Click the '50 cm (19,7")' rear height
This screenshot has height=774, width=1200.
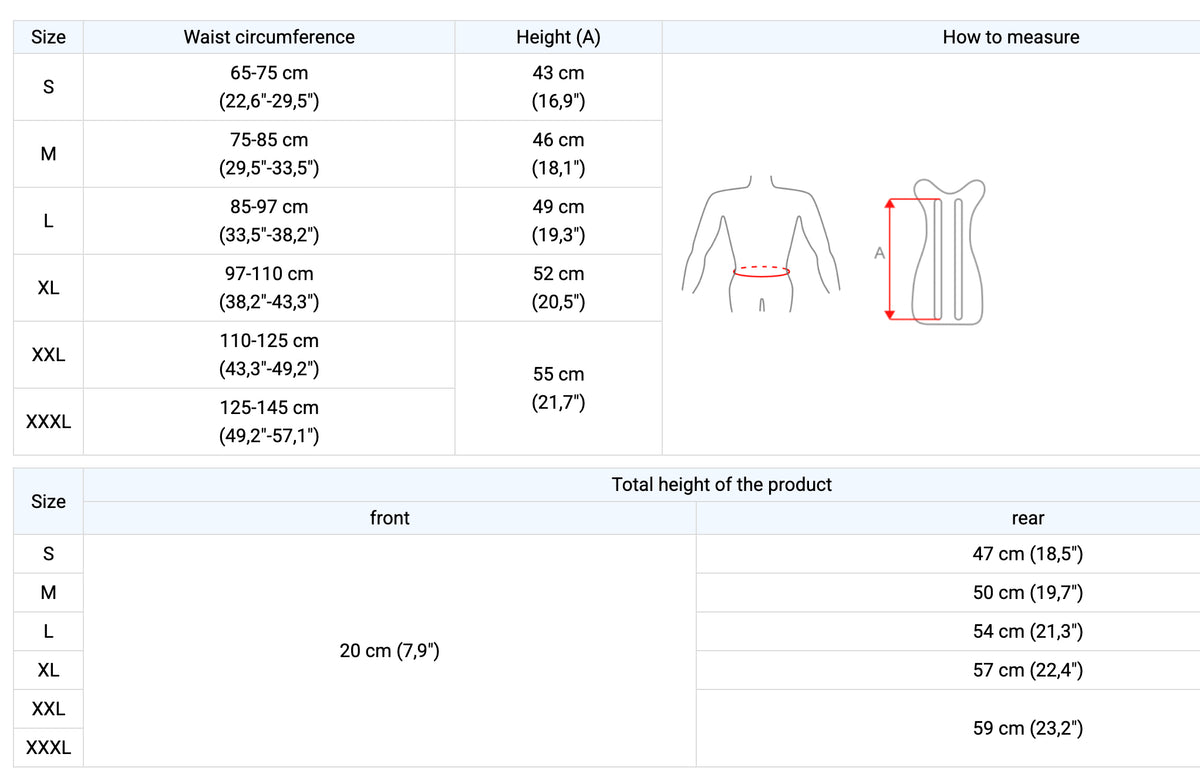pyautogui.click(x=1028, y=593)
